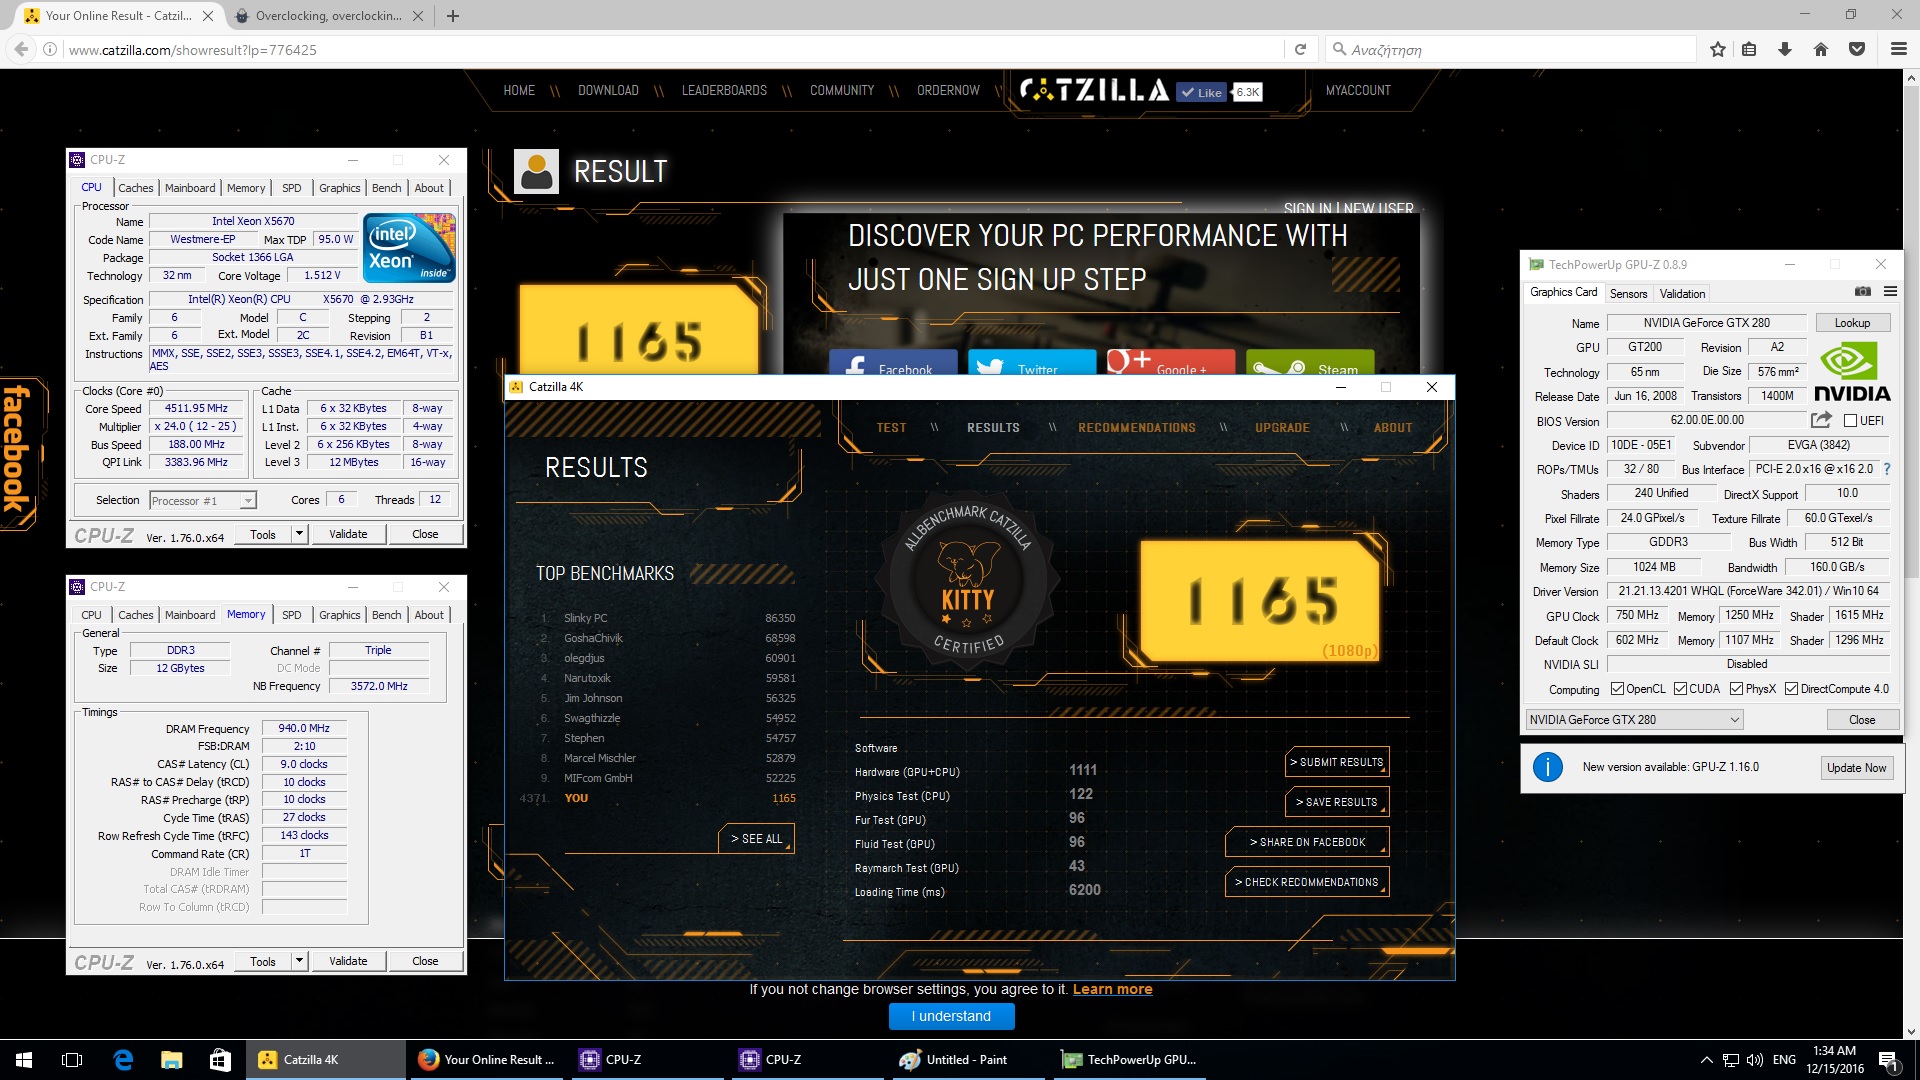Open the browser downloads arrow icon
Screen dimensions: 1920x1080
[1785, 49]
